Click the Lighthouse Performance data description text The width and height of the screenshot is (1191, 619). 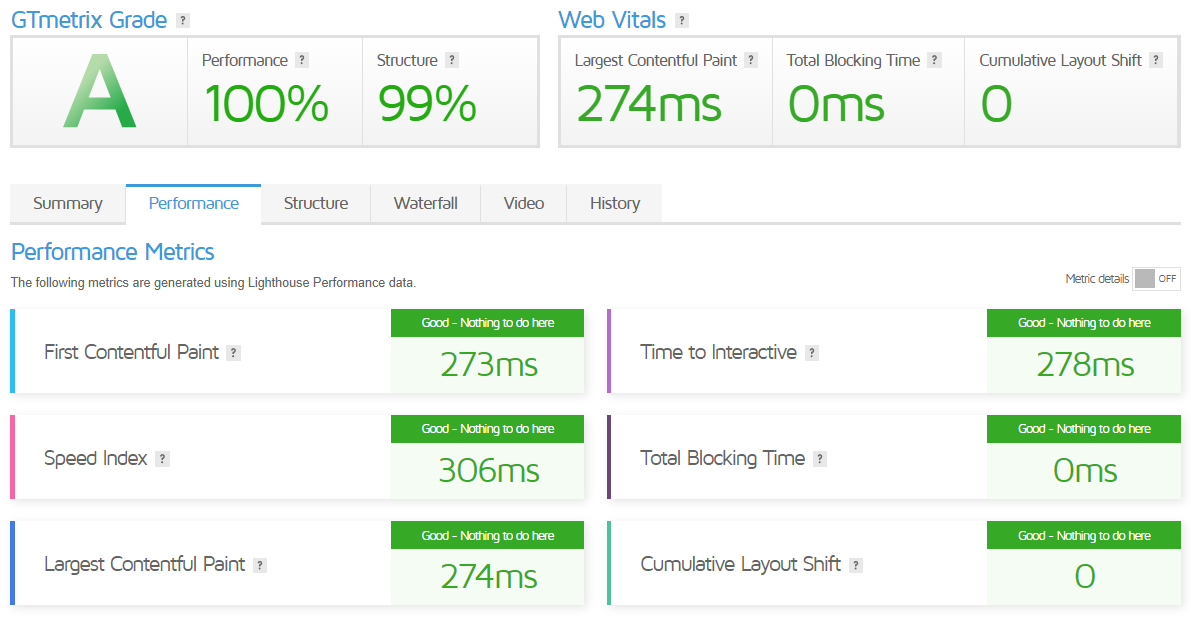click(x=213, y=283)
